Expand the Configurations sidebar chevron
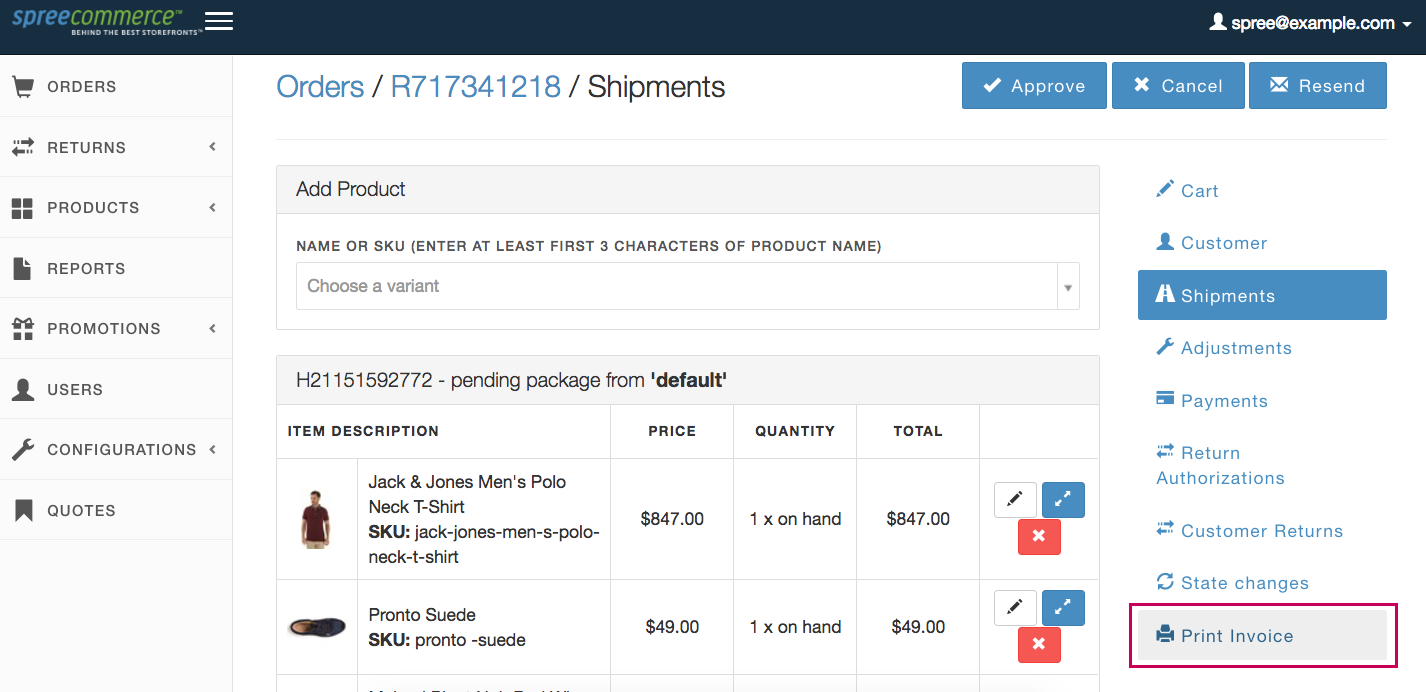Image resolution: width=1426 pixels, height=692 pixels. pyautogui.click(x=212, y=450)
